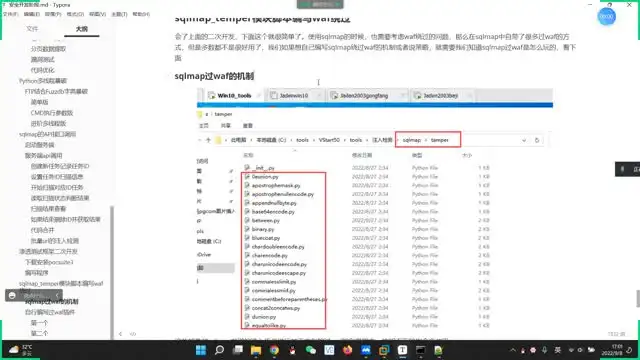Select the 简单版 outline entry
This screenshot has height=360, width=640.
click(x=40, y=102)
